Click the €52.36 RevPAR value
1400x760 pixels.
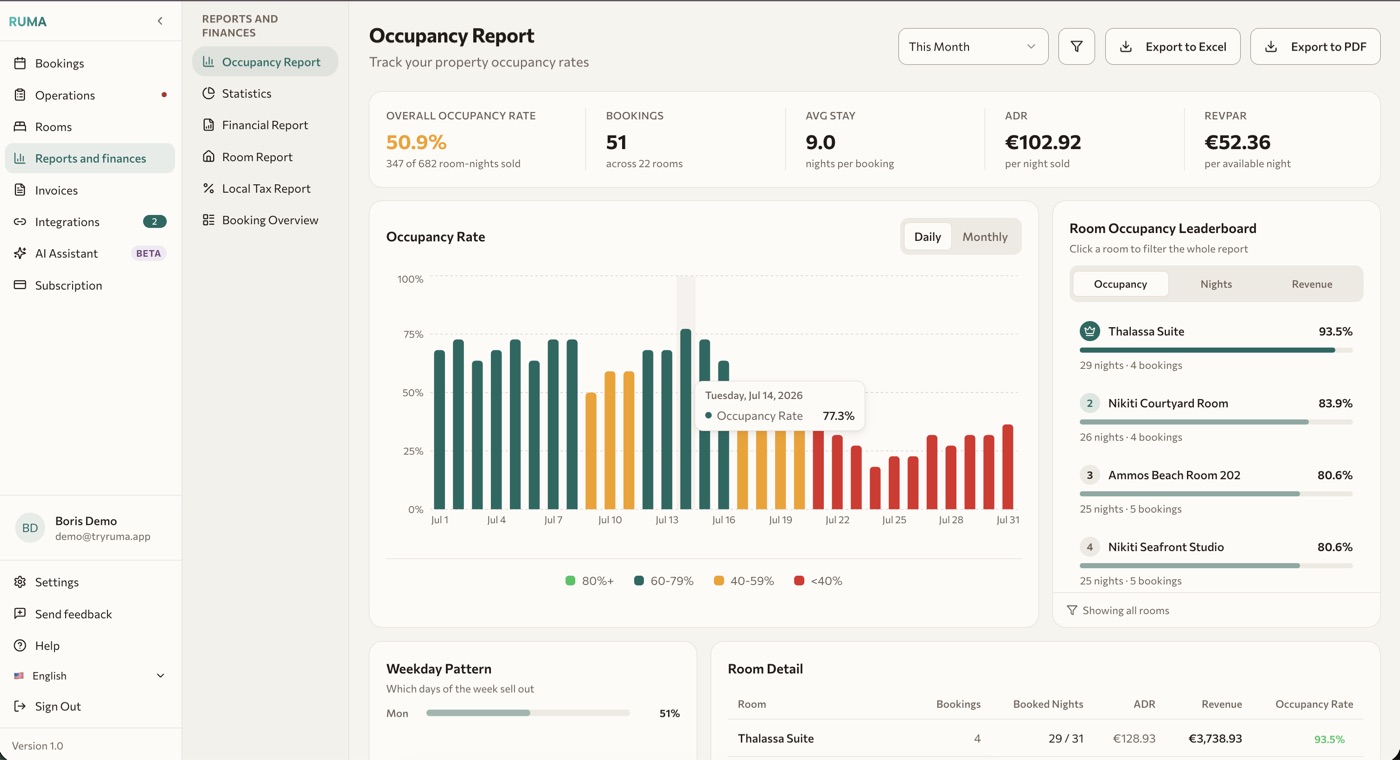coord(1238,142)
